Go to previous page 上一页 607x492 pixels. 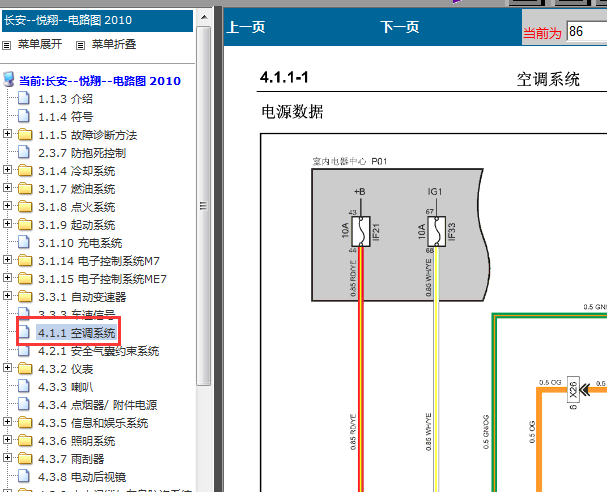pos(246,27)
